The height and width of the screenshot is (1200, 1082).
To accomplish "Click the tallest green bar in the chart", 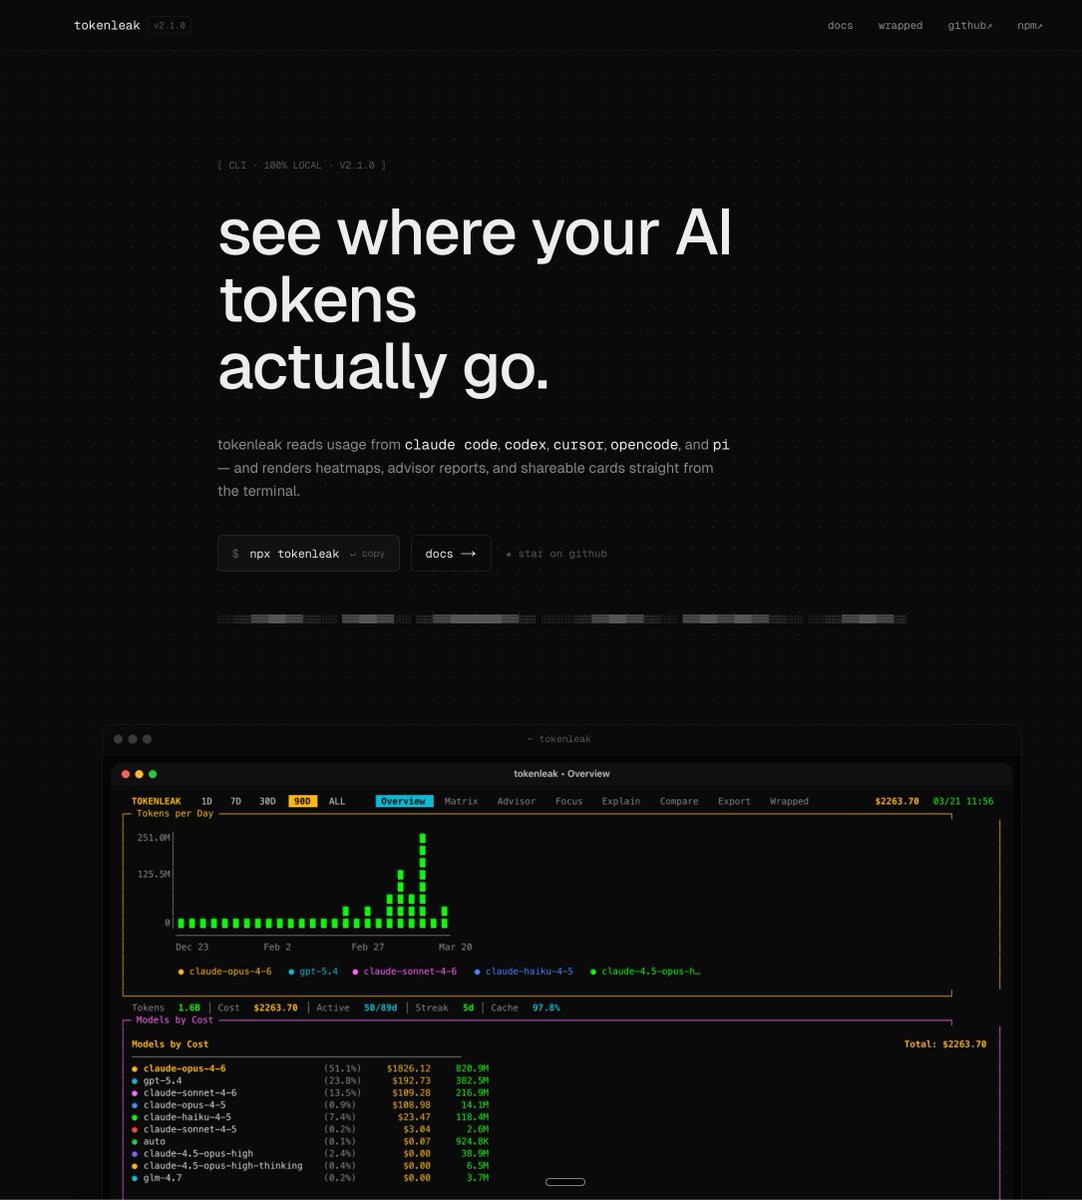I will pos(423,881).
